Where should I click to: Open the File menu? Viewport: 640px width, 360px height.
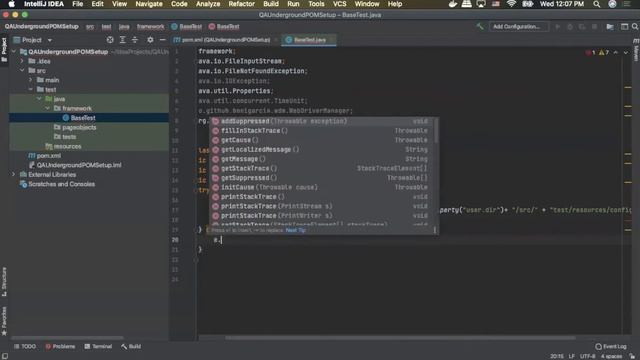pyautogui.click(x=78, y=4)
